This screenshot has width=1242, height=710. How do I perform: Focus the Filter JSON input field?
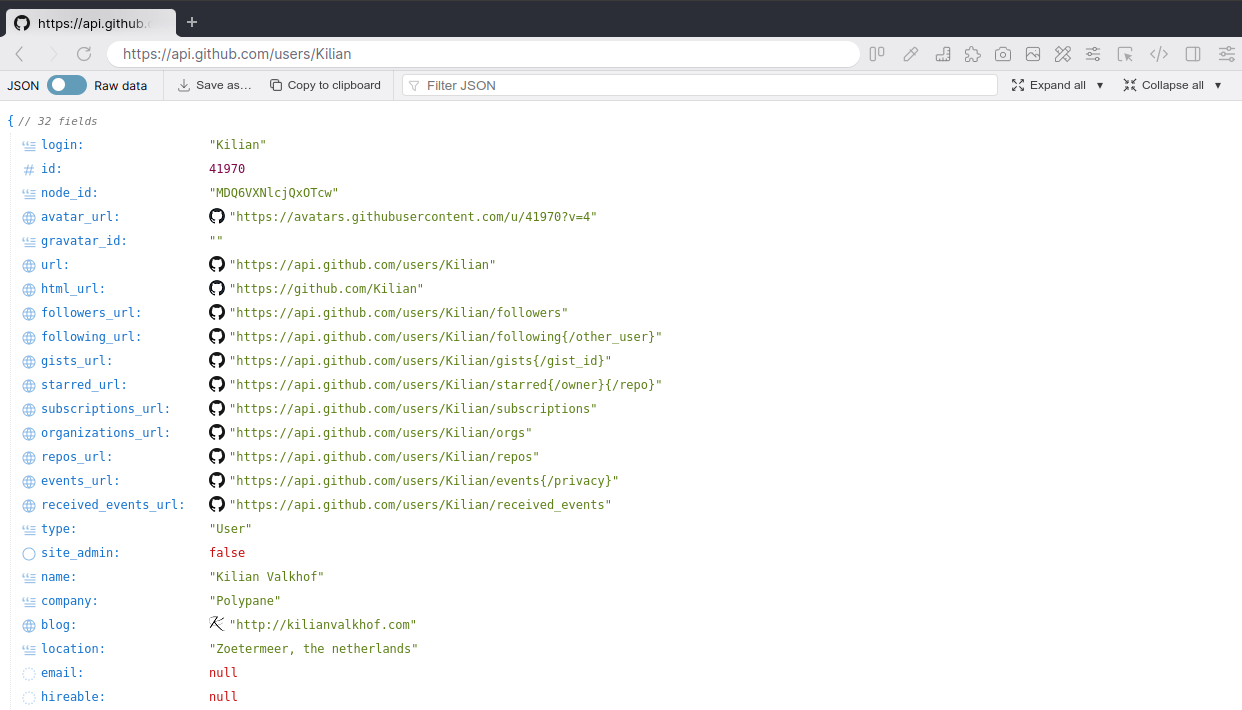(700, 85)
